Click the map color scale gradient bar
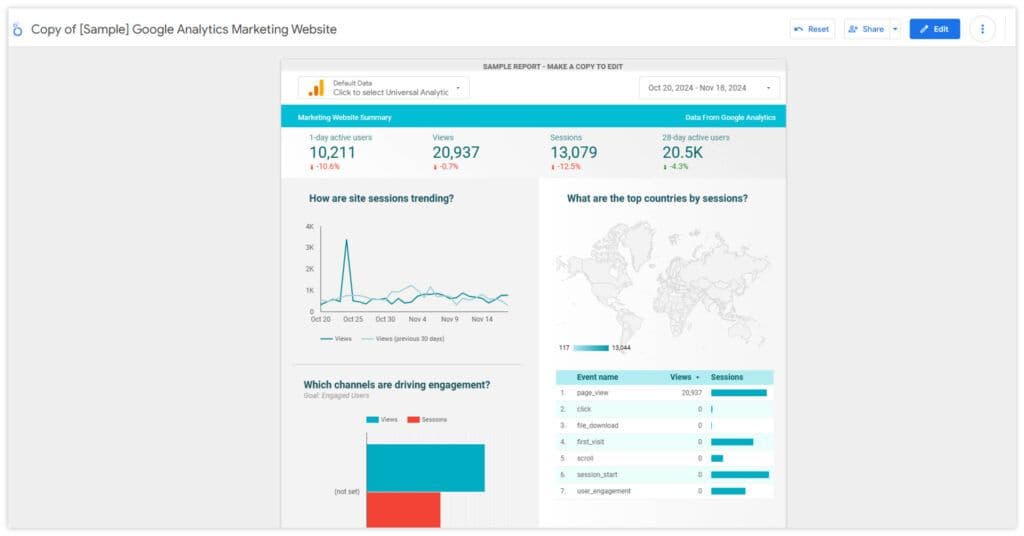Image resolution: width=1024 pixels, height=536 pixels. click(591, 348)
